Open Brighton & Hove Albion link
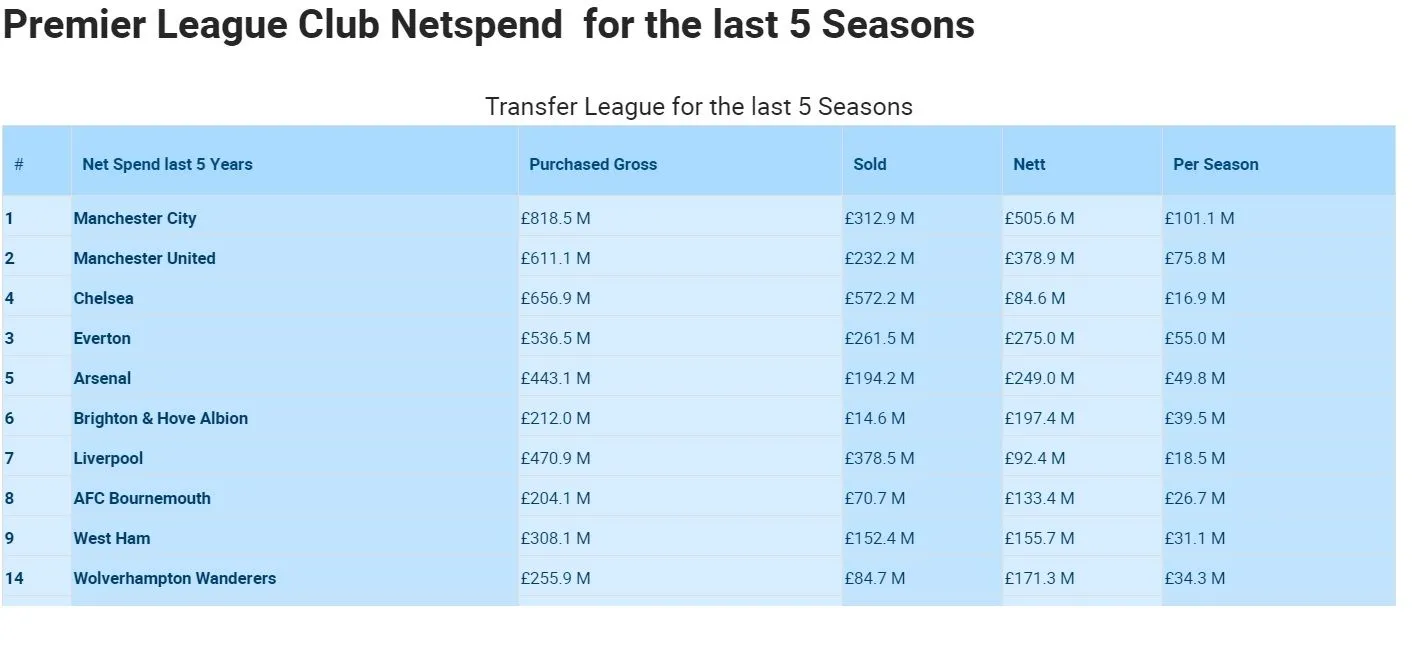 (160, 418)
